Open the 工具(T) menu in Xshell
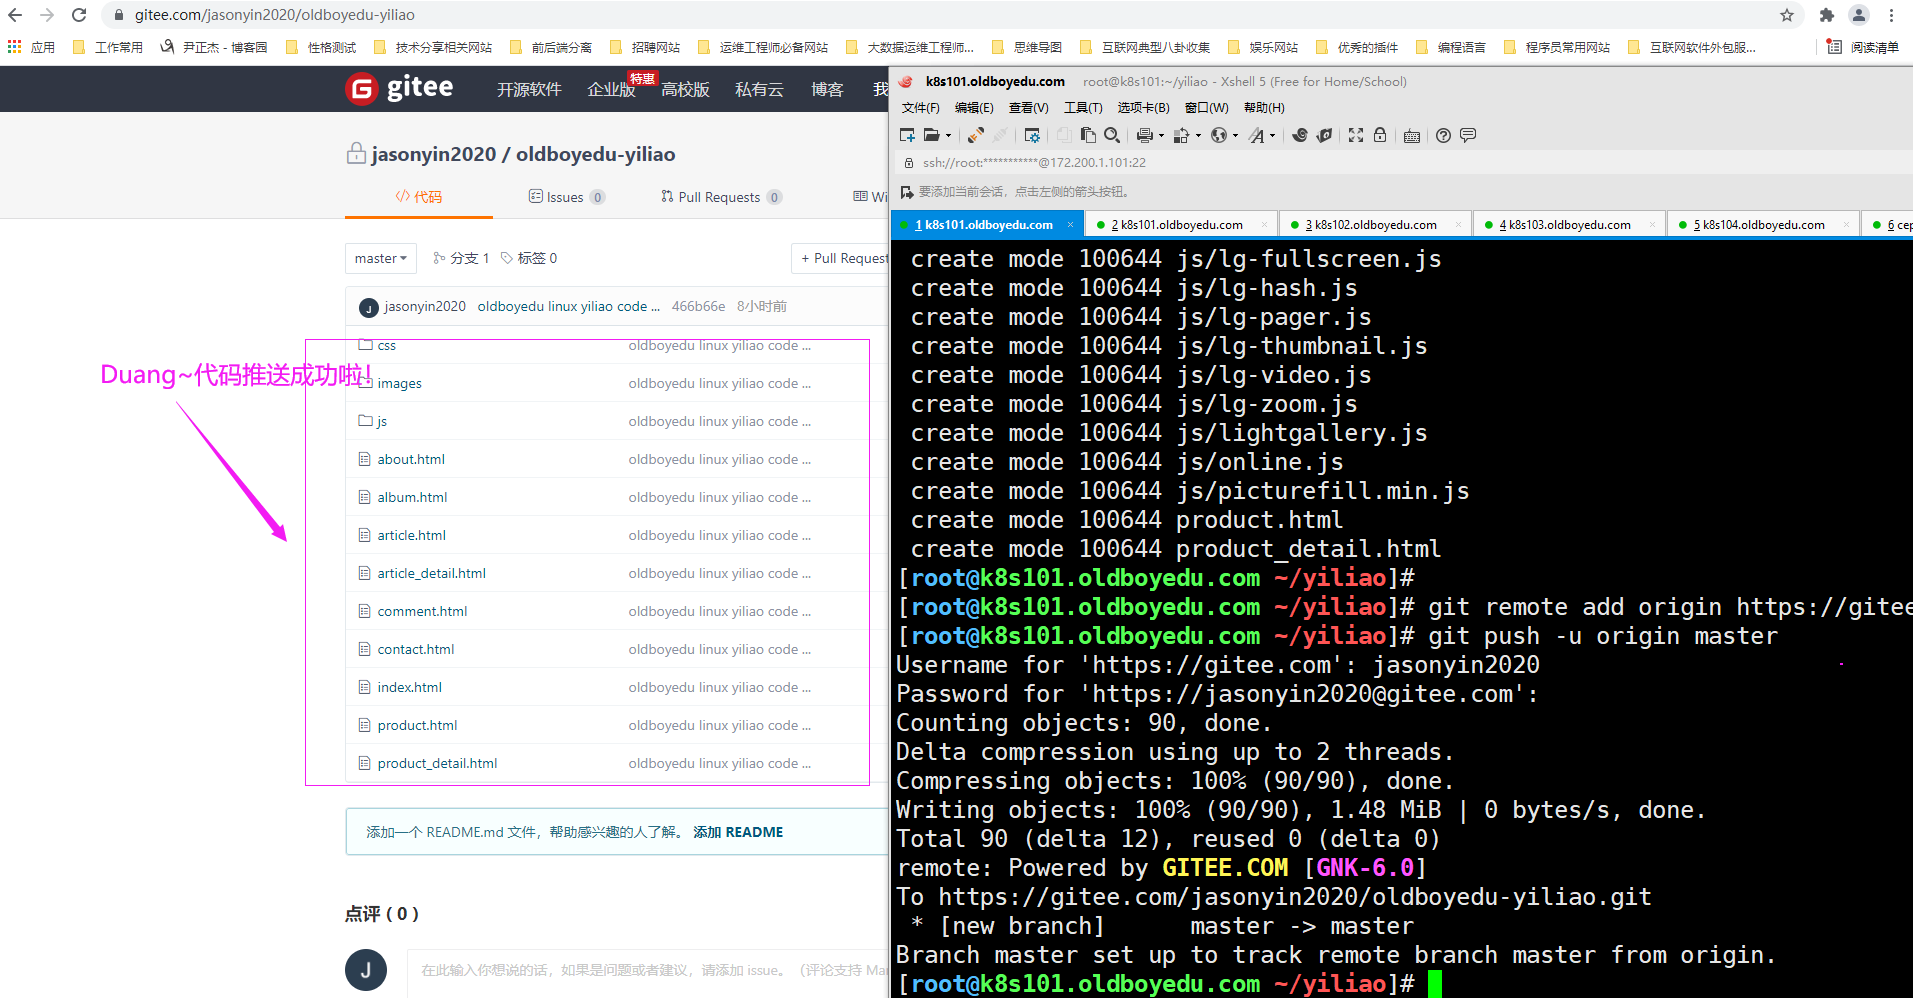This screenshot has width=1913, height=998. [x=1082, y=108]
